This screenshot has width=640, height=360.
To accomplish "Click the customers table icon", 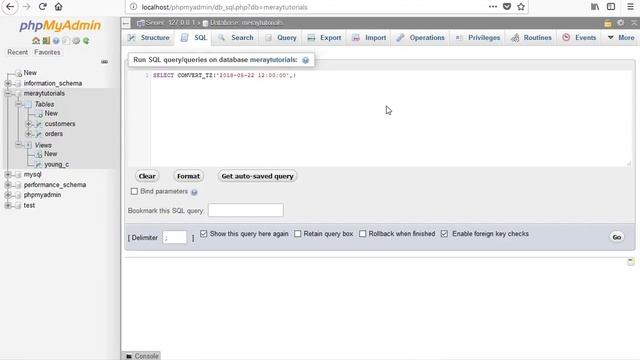I will click(39, 124).
